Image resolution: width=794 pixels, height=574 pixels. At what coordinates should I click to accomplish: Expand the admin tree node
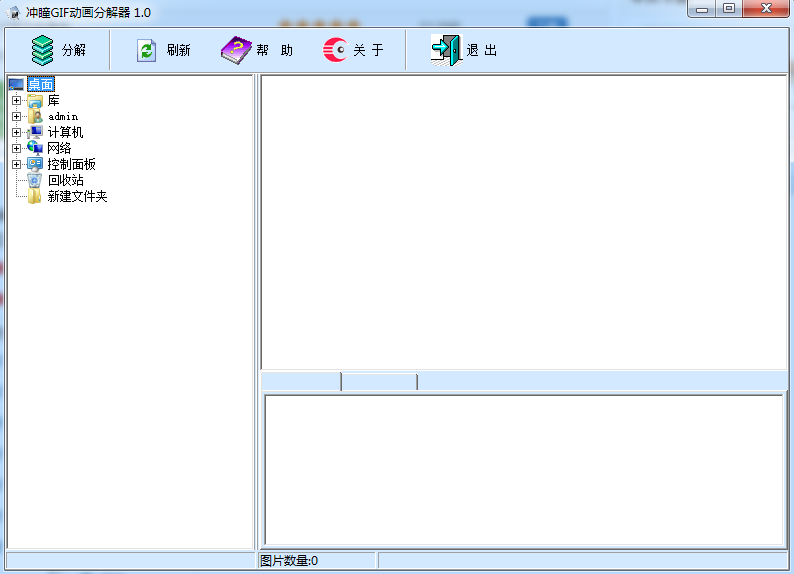[x=16, y=116]
